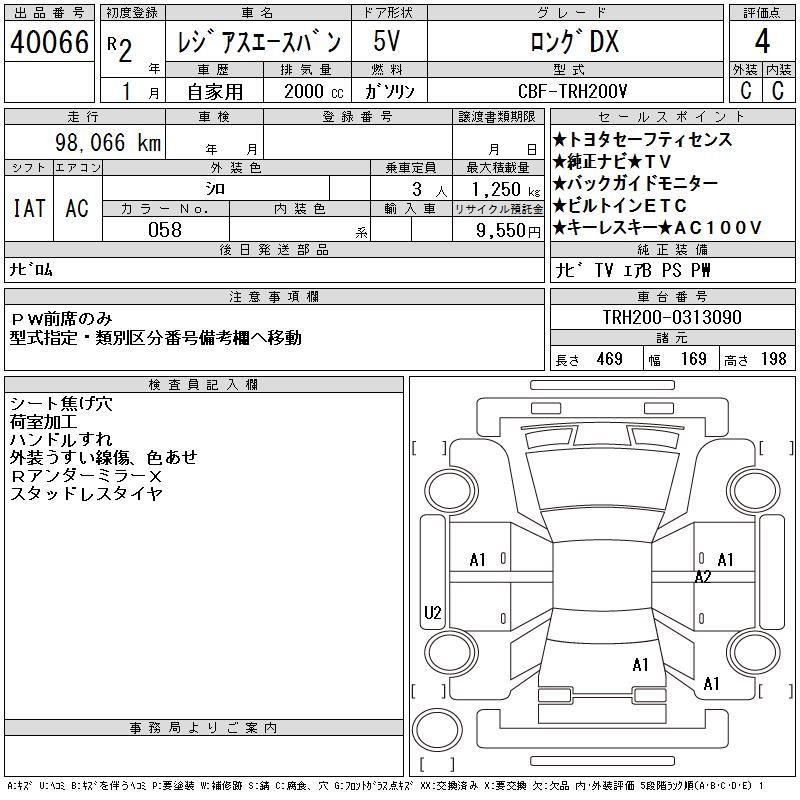Click the A2 scratch mark on car diagram
Image resolution: width=800 pixels, height=800 pixels.
pyautogui.click(x=703, y=577)
